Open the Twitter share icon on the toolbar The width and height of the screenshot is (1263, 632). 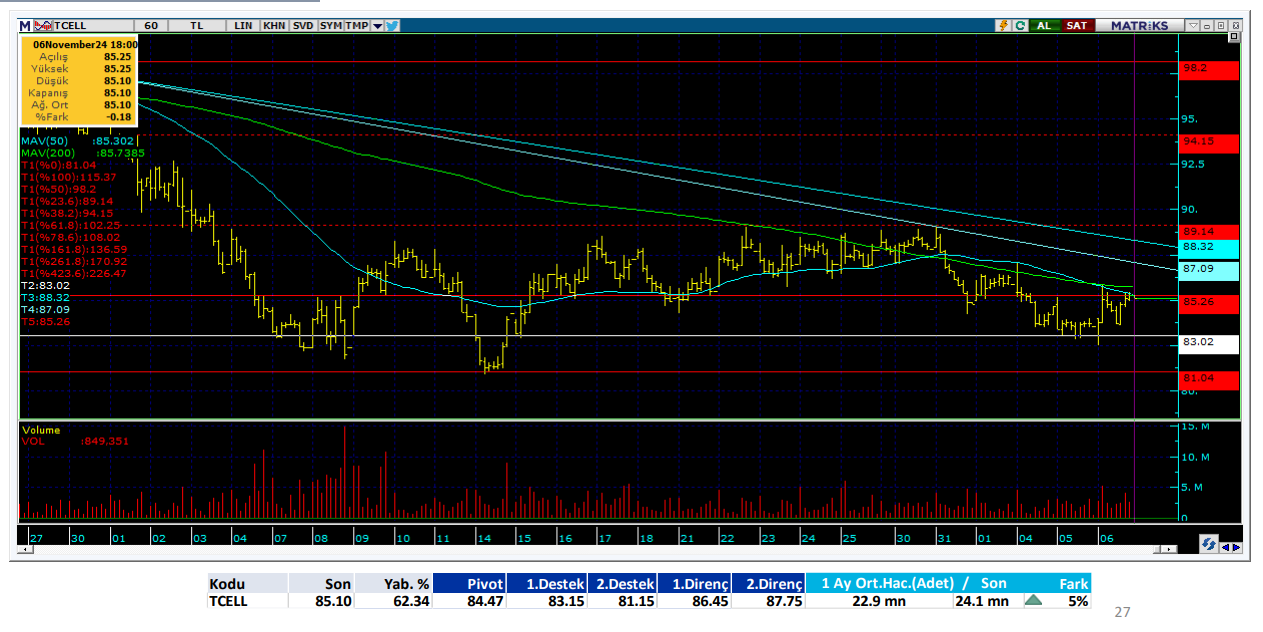(394, 25)
